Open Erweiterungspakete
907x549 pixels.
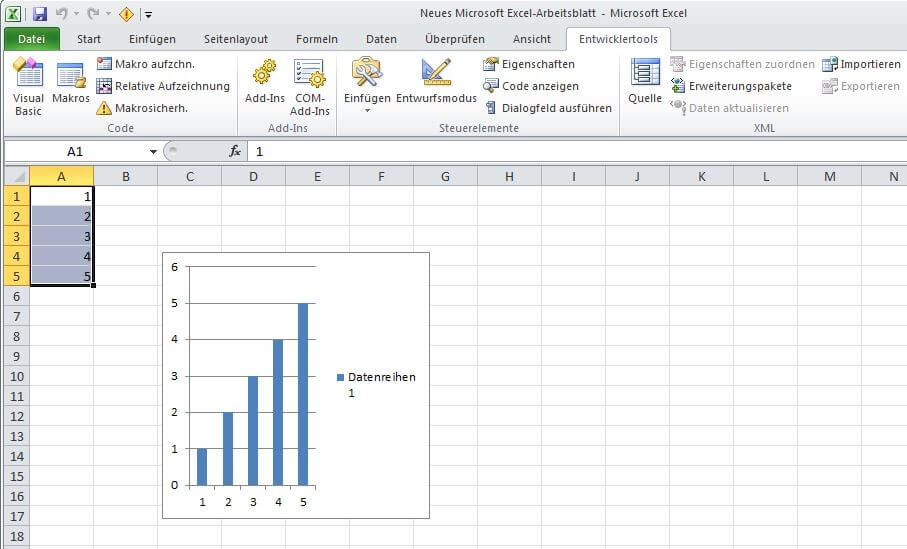(731, 86)
